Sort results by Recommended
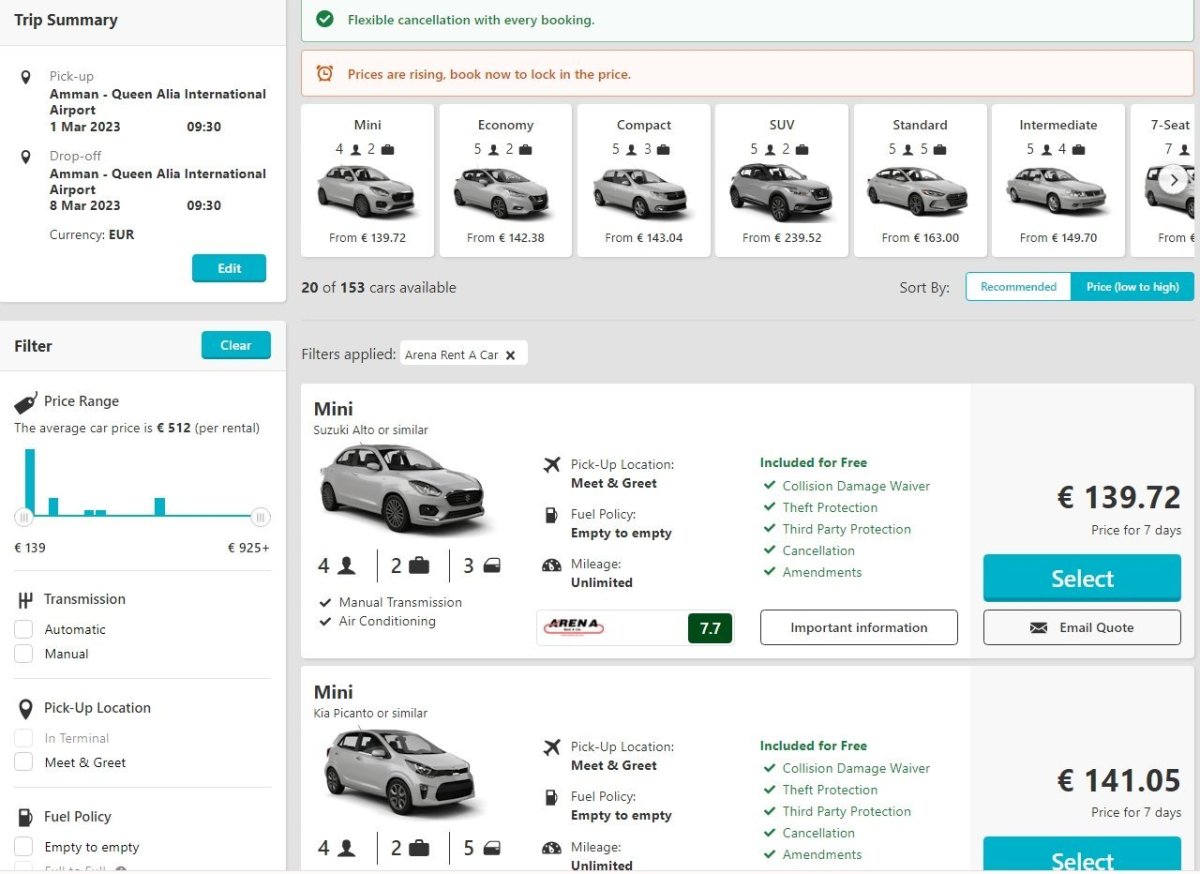Screen dimensions: 1200x874 [1018, 287]
